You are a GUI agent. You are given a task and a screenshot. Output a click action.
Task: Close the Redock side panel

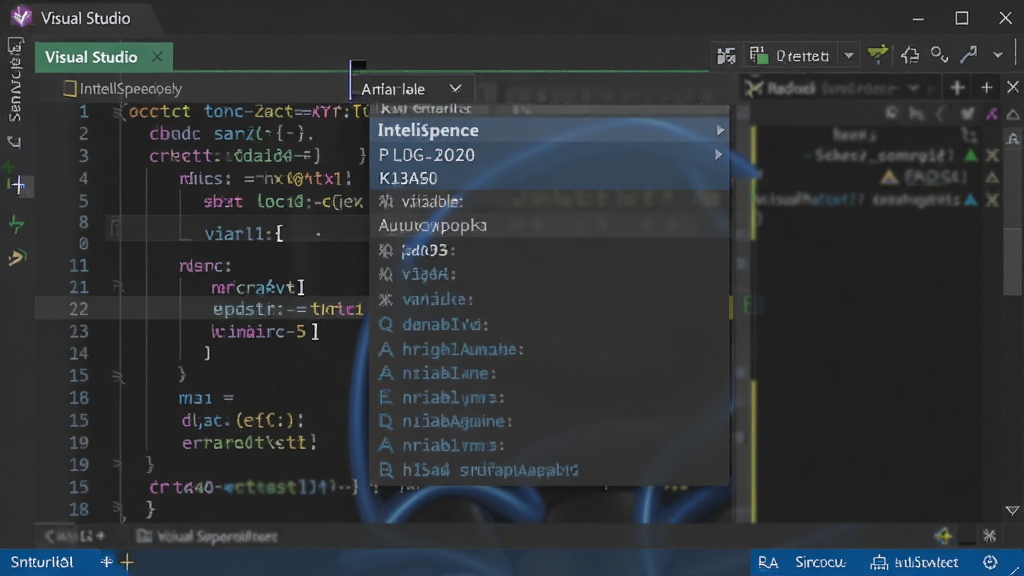(1012, 87)
